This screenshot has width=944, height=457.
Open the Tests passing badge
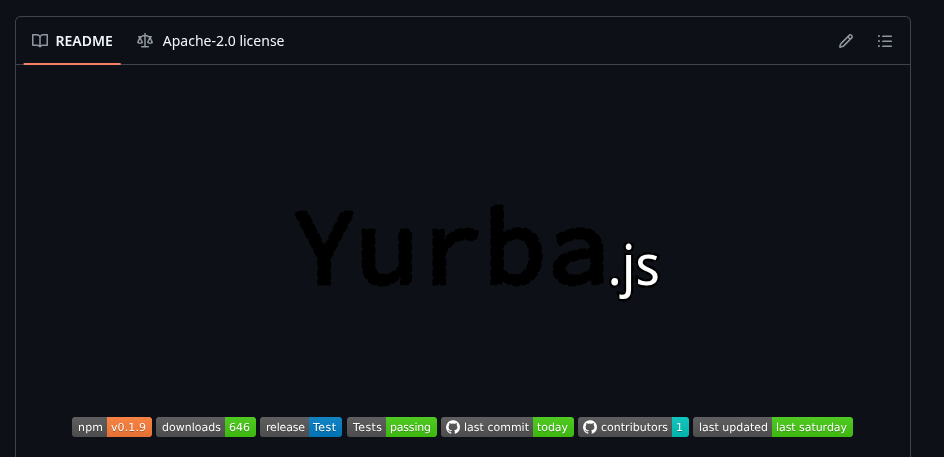pos(392,427)
